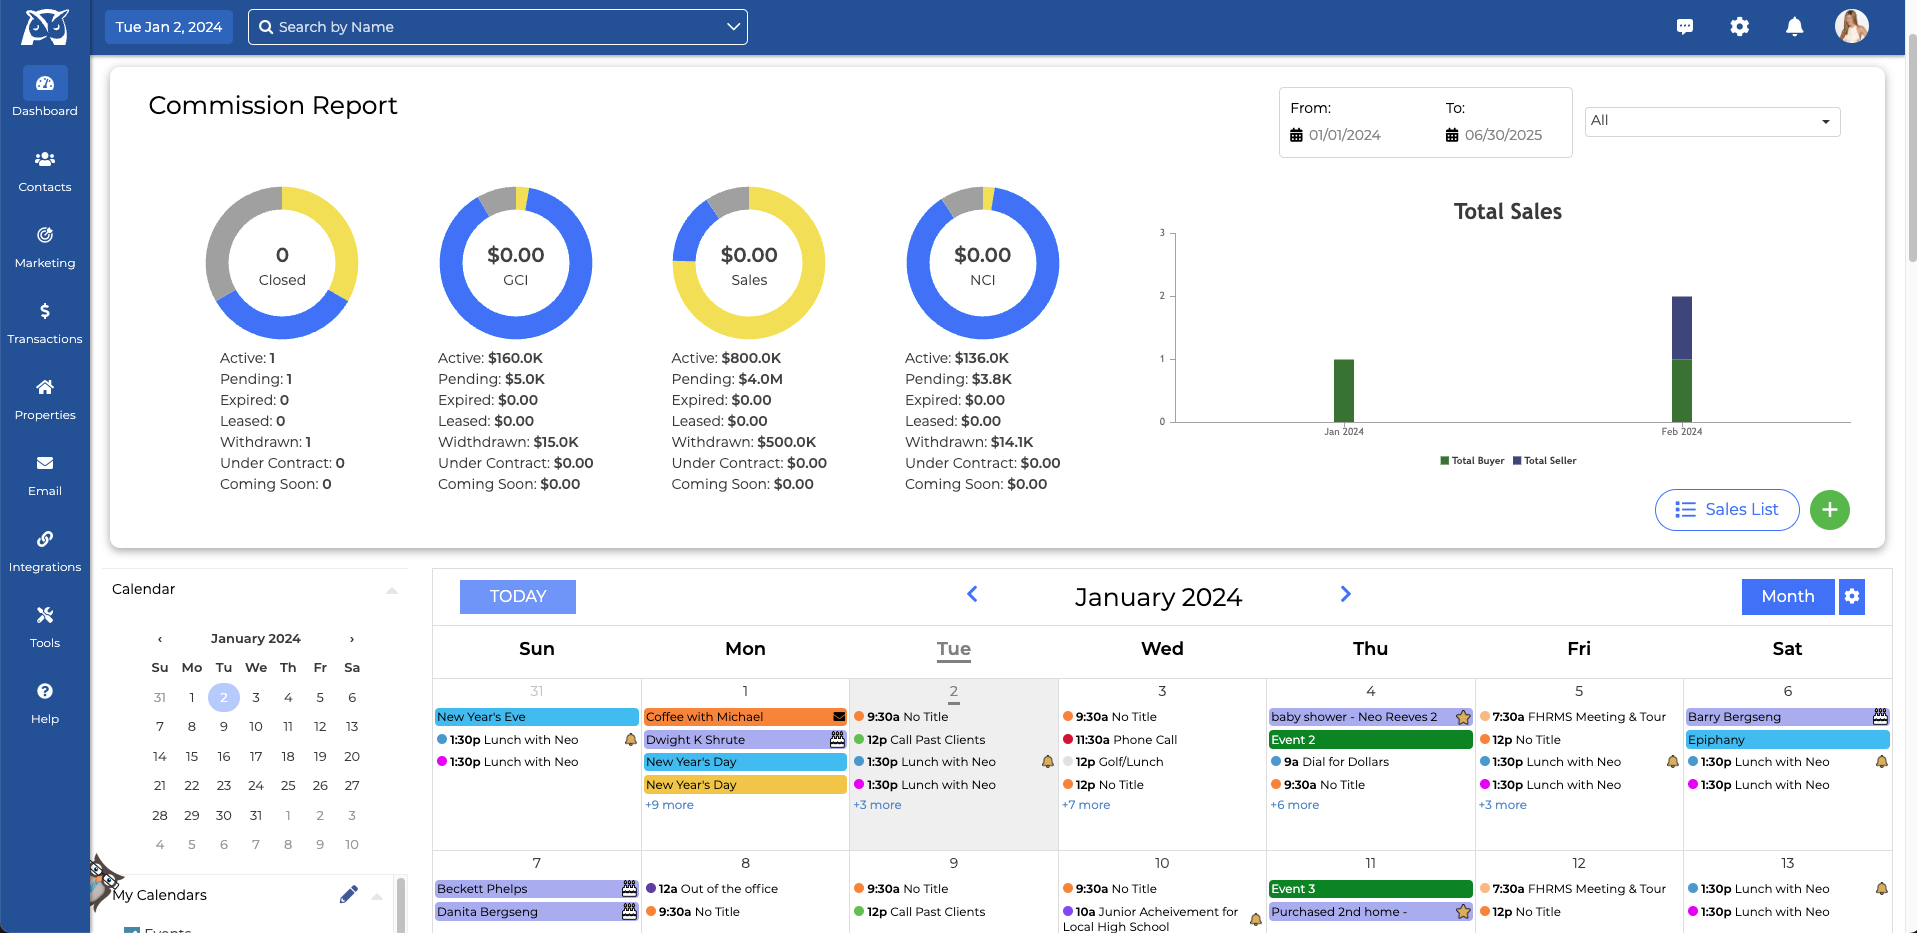Open the chat messages icon in header
The image size is (1917, 933).
pos(1685,27)
